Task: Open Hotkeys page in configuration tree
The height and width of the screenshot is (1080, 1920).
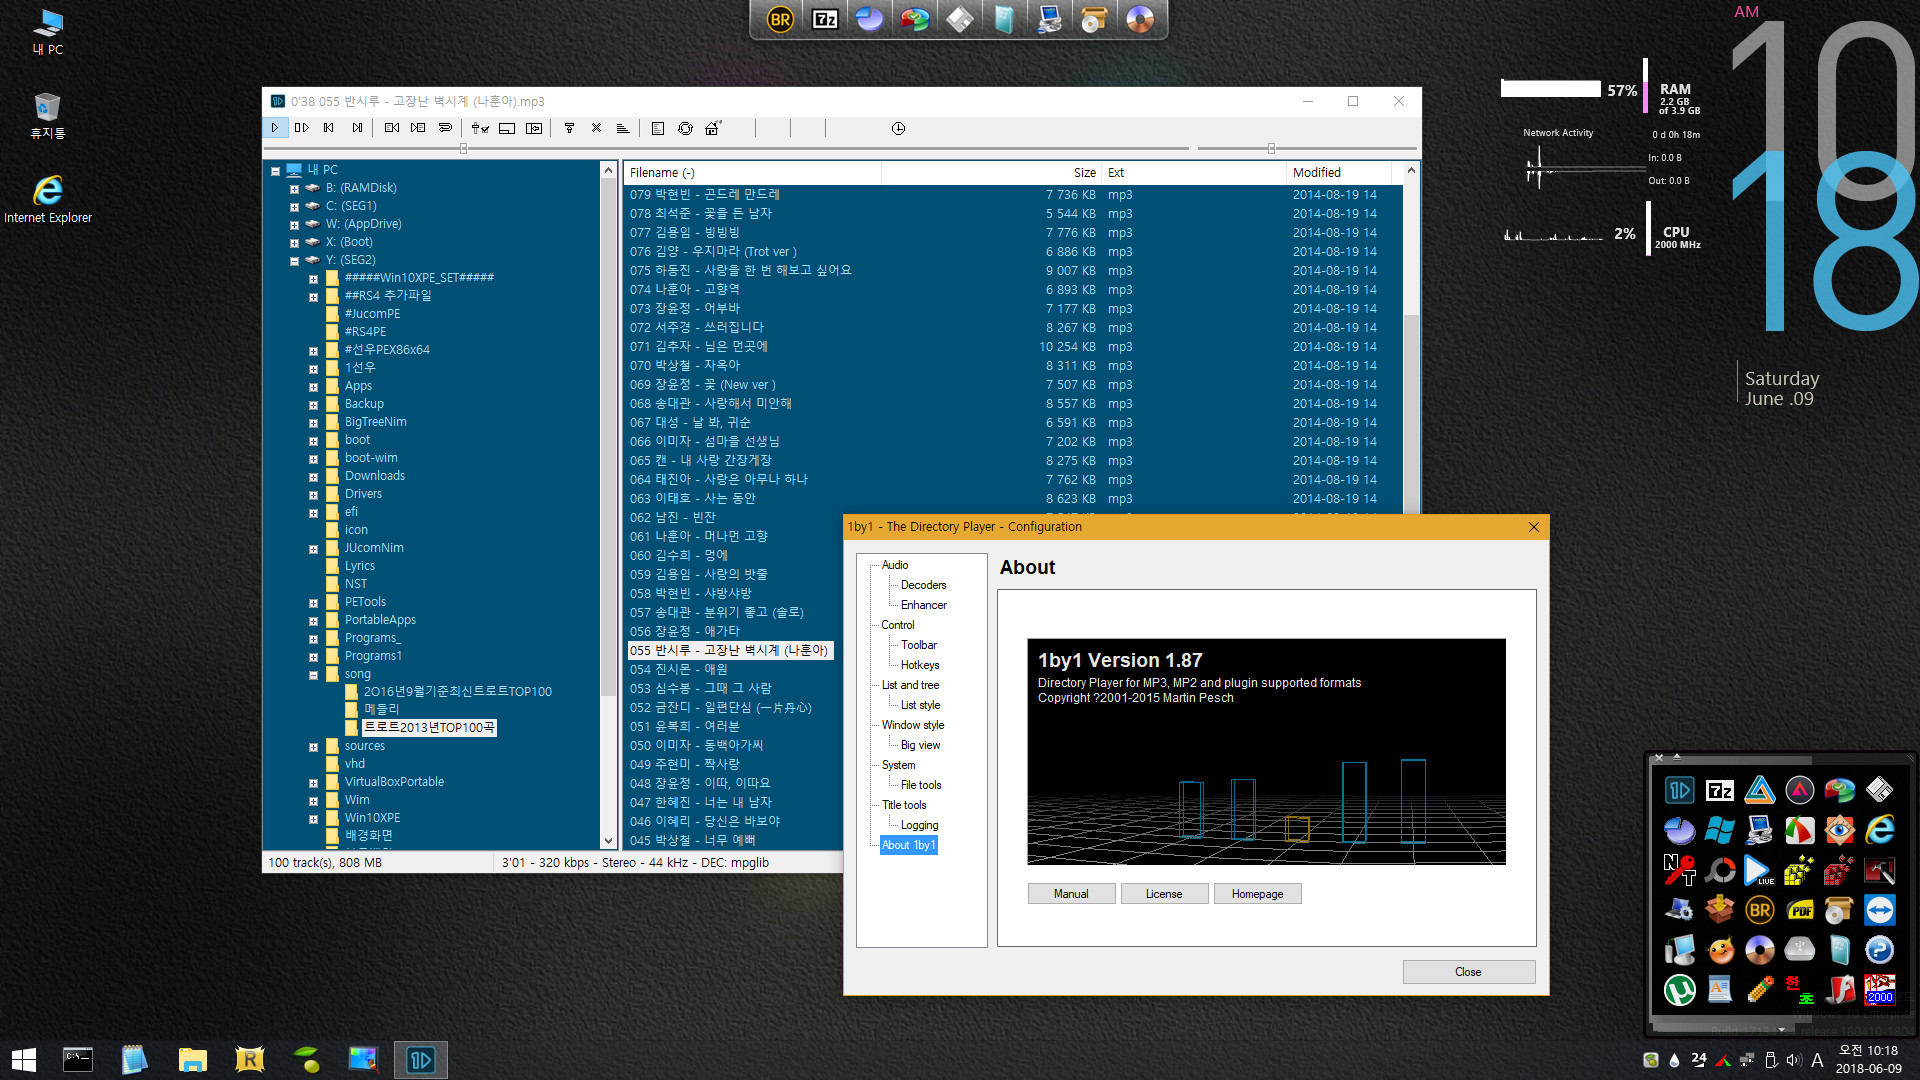Action: point(920,665)
